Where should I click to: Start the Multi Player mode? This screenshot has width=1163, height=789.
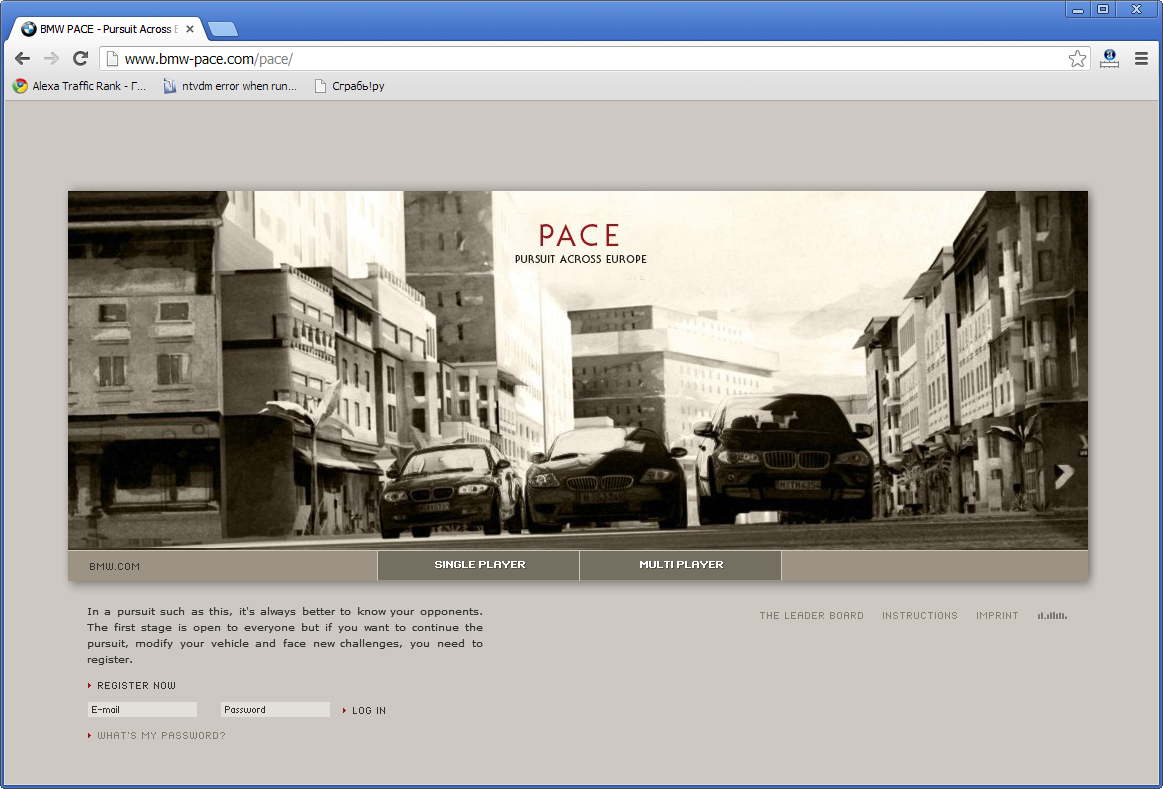681,565
